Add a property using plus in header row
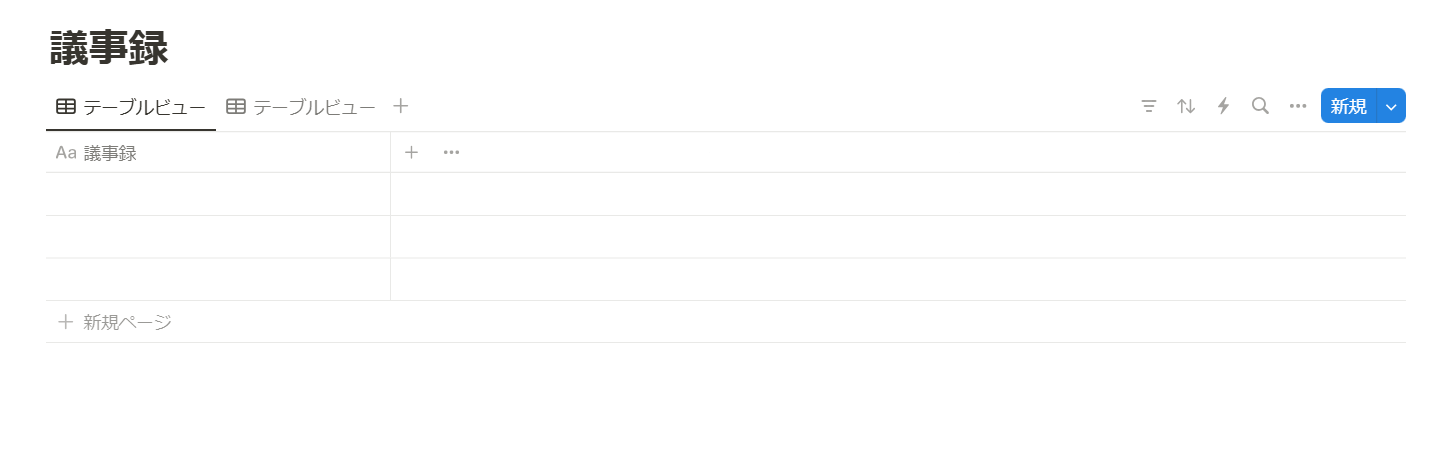 (x=411, y=152)
